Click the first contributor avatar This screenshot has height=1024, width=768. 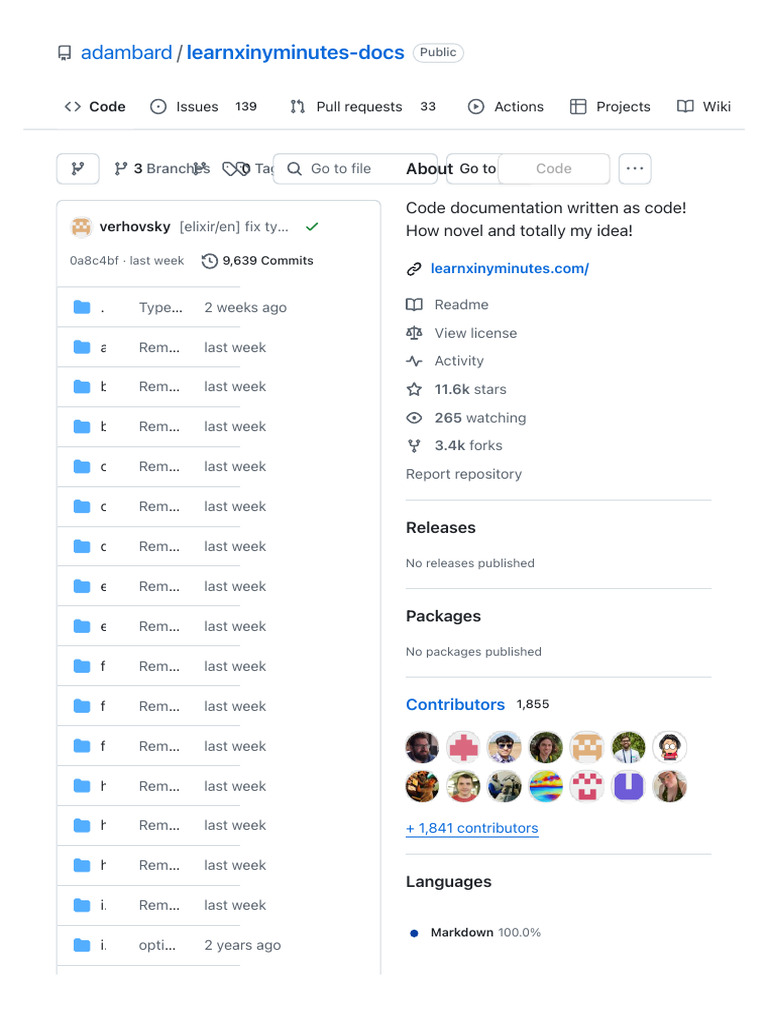pos(422,747)
